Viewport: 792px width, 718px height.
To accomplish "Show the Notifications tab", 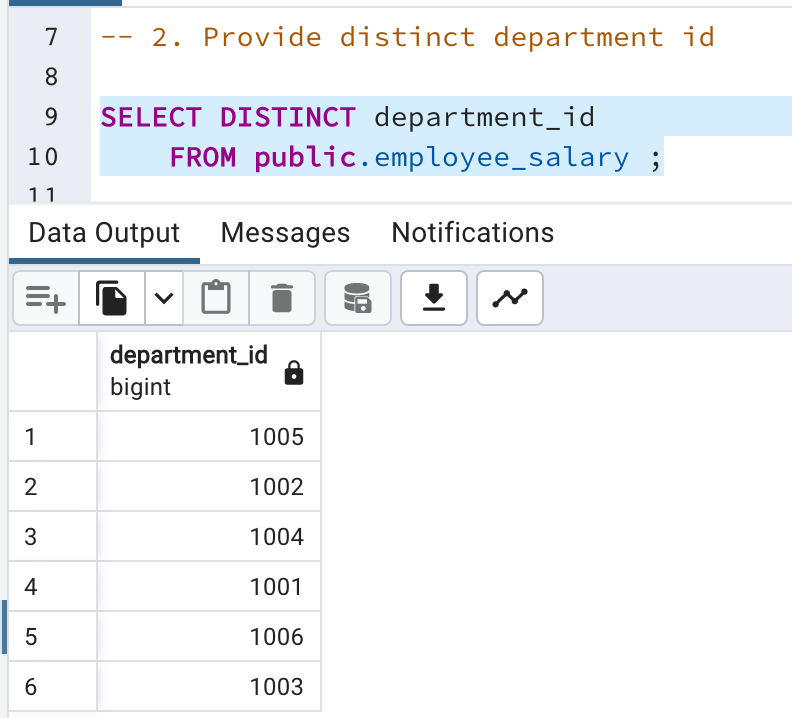I will click(x=472, y=233).
